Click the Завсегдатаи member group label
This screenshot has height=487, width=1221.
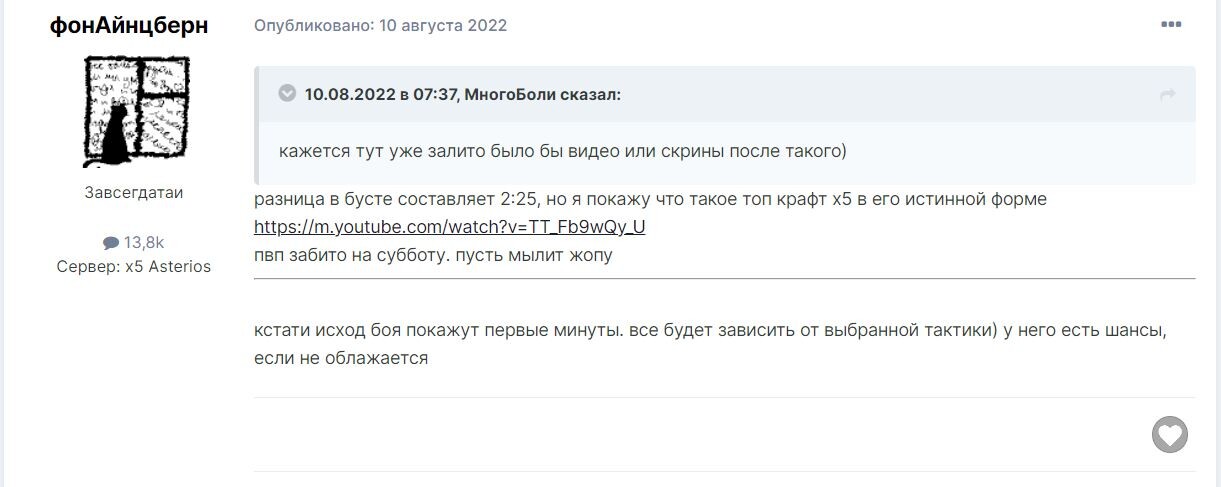(x=134, y=193)
